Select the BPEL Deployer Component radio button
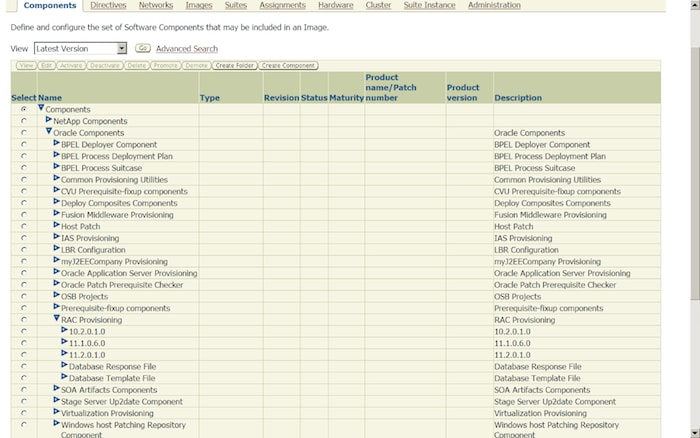This screenshot has height=438, width=700. pos(24,144)
